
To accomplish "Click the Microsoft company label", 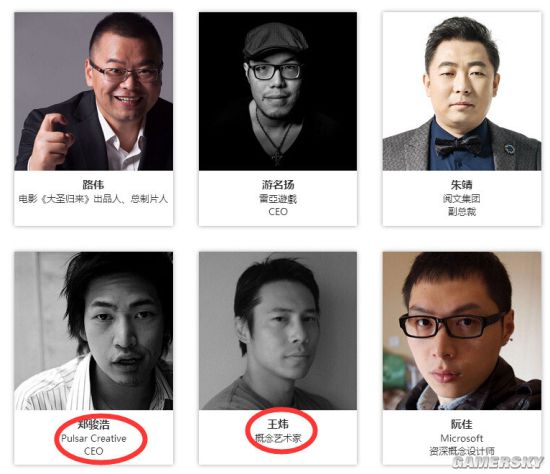I will (x=462, y=438).
